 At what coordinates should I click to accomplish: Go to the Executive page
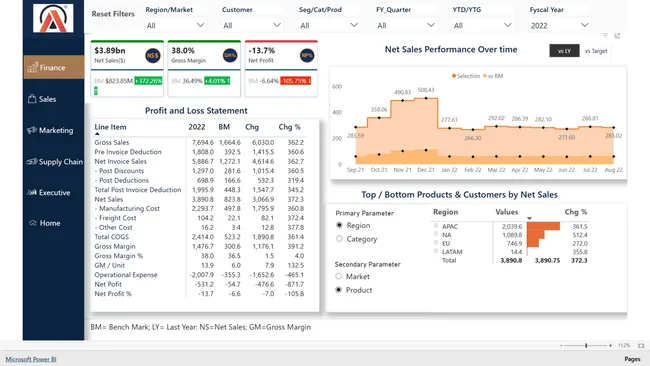point(53,192)
